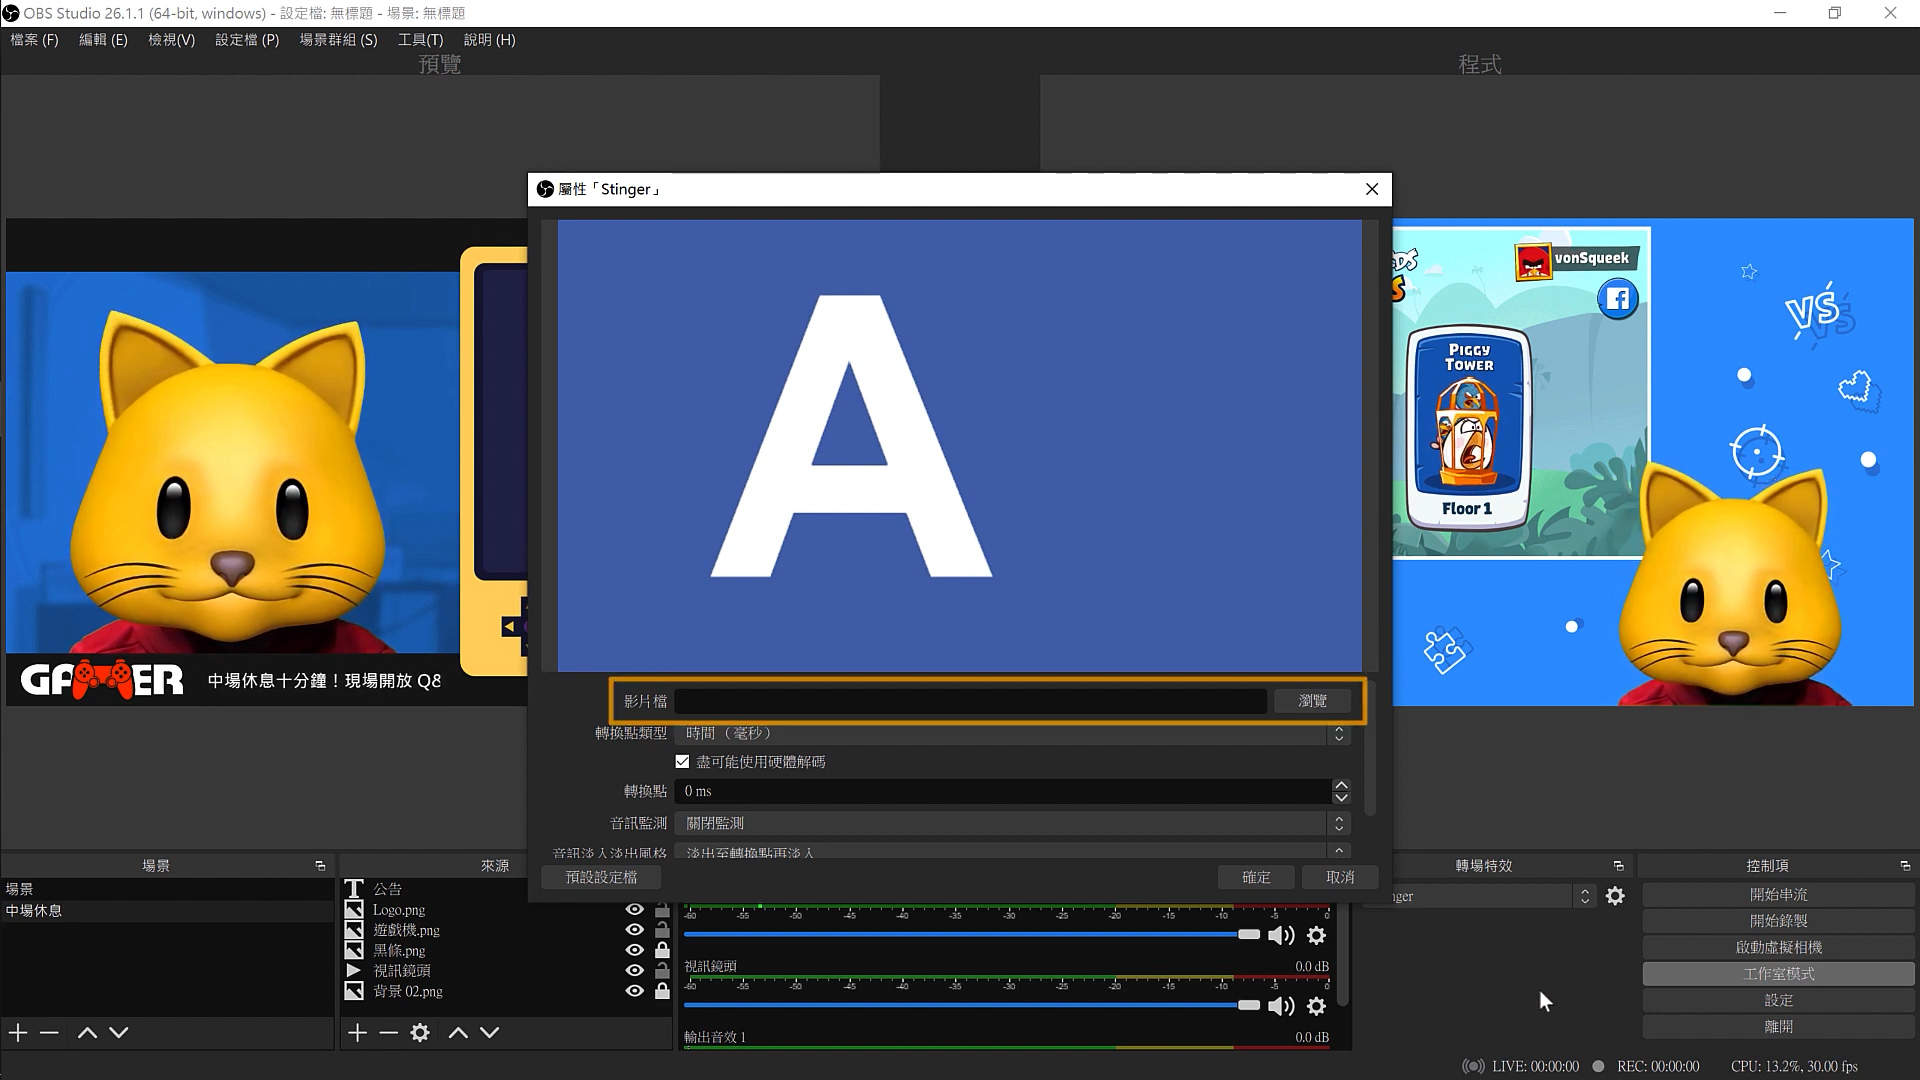Increase the 轉換點 ms value with up stepper
1920x1080 pixels.
[x=1341, y=785]
